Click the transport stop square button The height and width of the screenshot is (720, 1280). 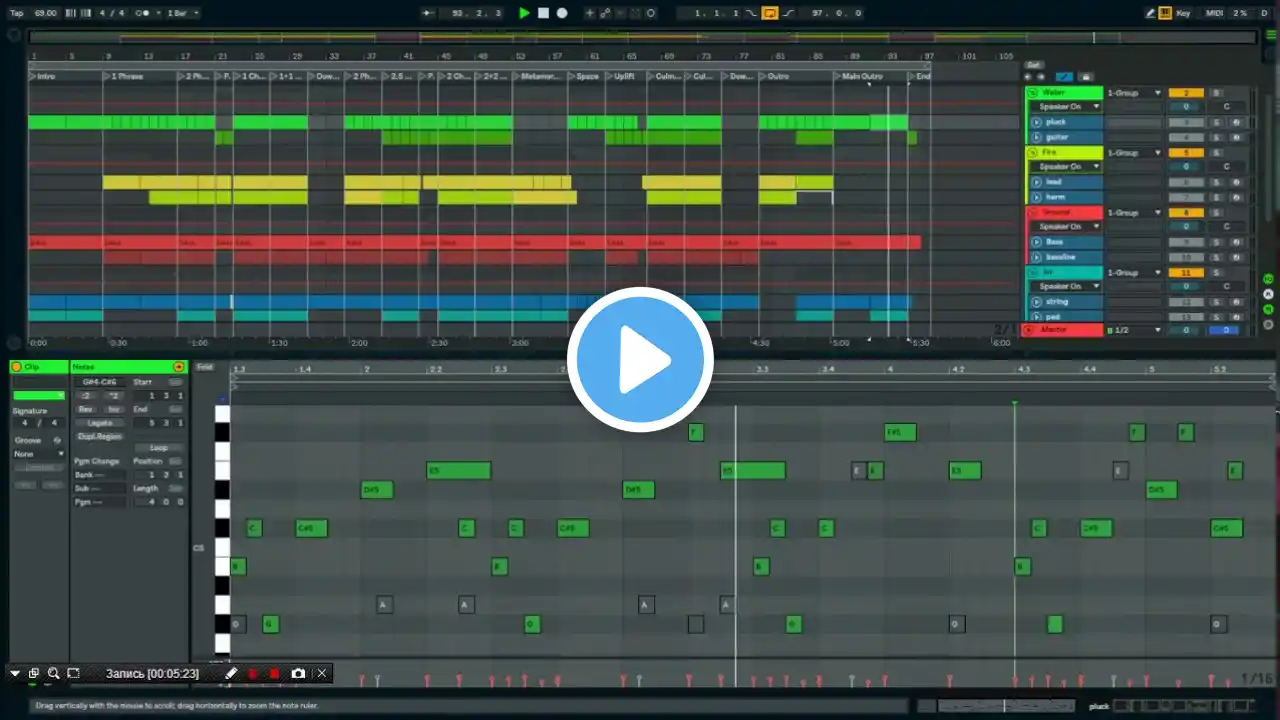[543, 13]
